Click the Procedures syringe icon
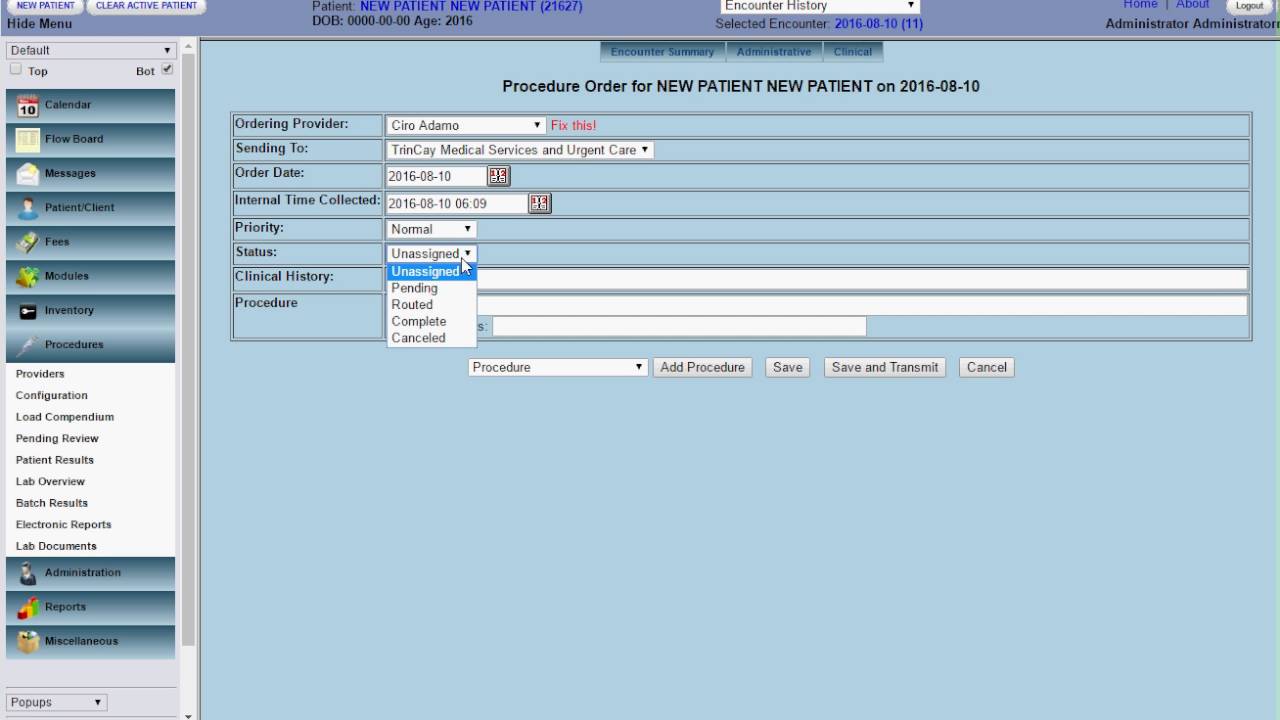This screenshot has height=720, width=1280. coord(28,345)
